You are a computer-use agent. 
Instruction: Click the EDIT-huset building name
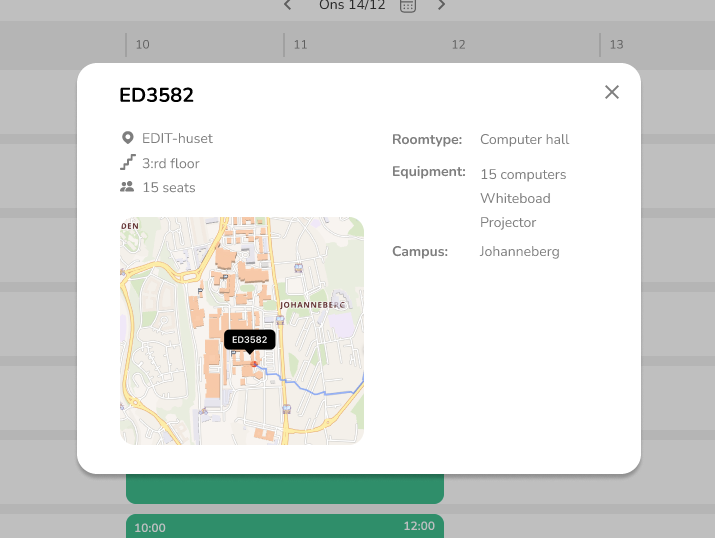177,139
